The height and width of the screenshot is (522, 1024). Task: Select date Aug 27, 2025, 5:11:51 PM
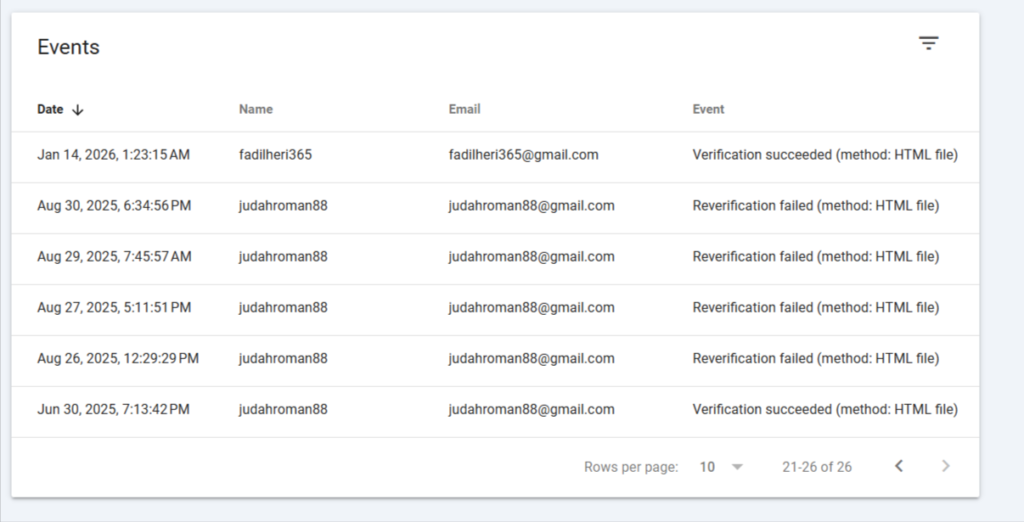[114, 308]
